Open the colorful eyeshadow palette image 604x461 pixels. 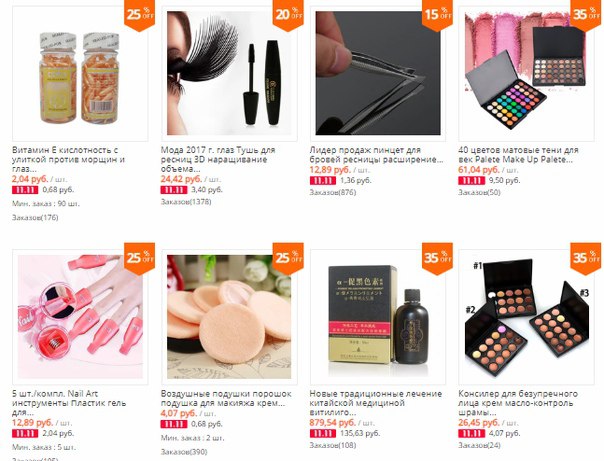[x=527, y=73]
